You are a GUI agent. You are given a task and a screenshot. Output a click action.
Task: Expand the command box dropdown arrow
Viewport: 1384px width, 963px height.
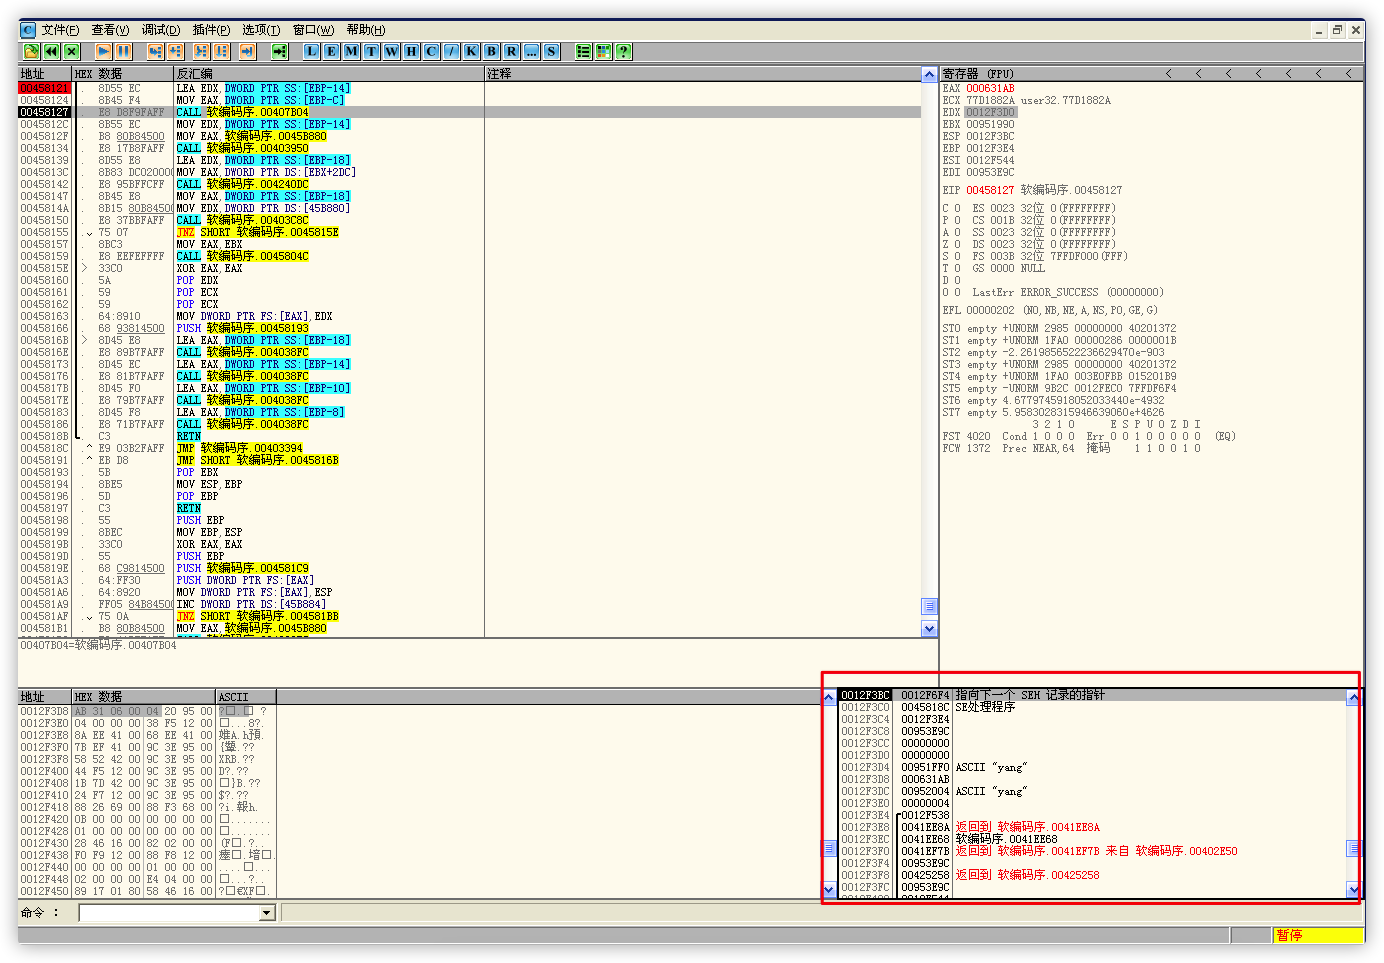pos(267,913)
